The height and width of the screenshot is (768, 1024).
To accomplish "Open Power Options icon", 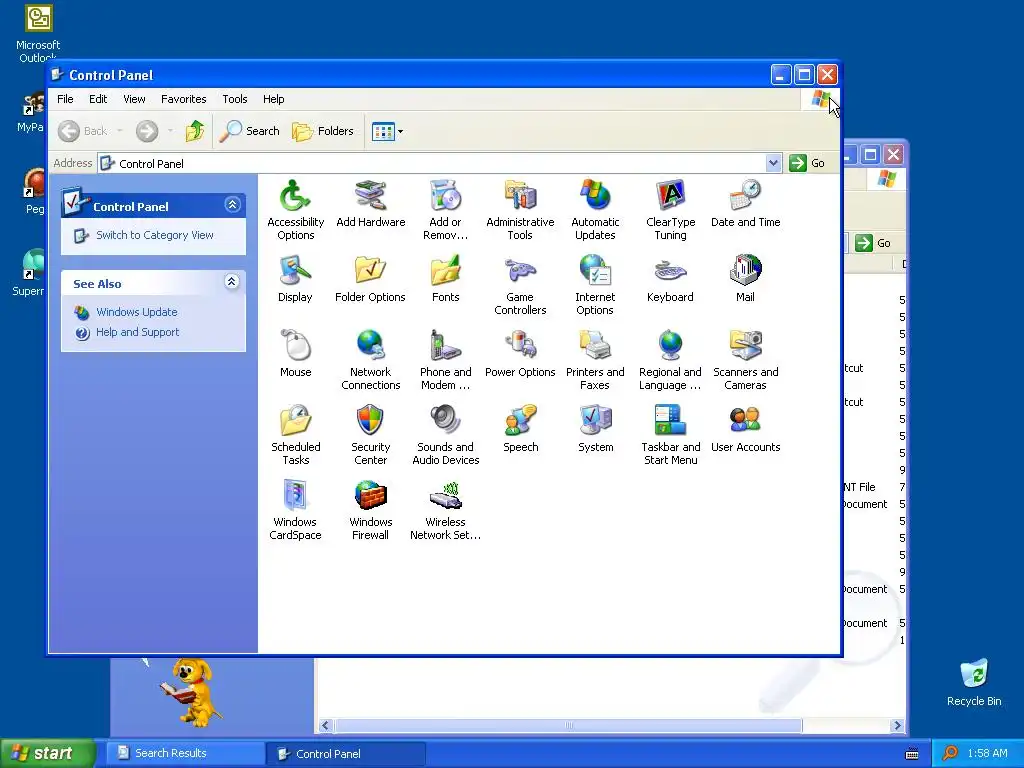I will coord(520,345).
